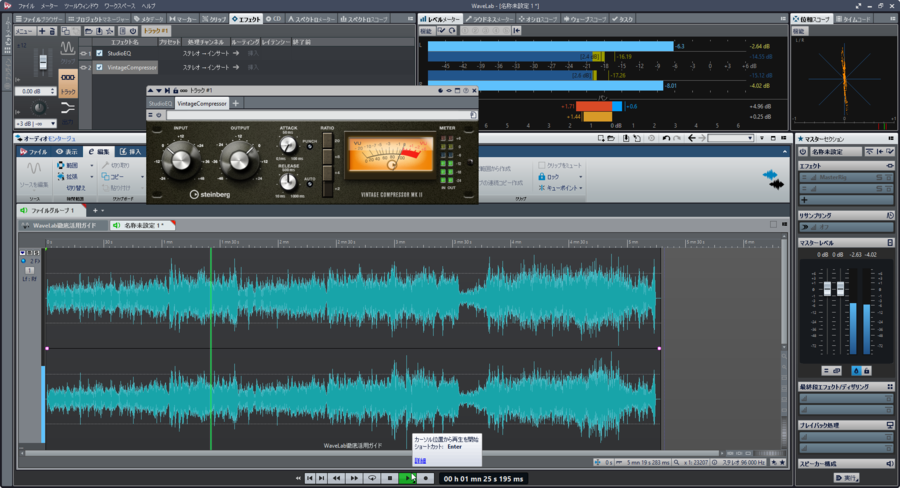Add an effect with the plus icon
This screenshot has width=900, height=488.
coord(41,31)
